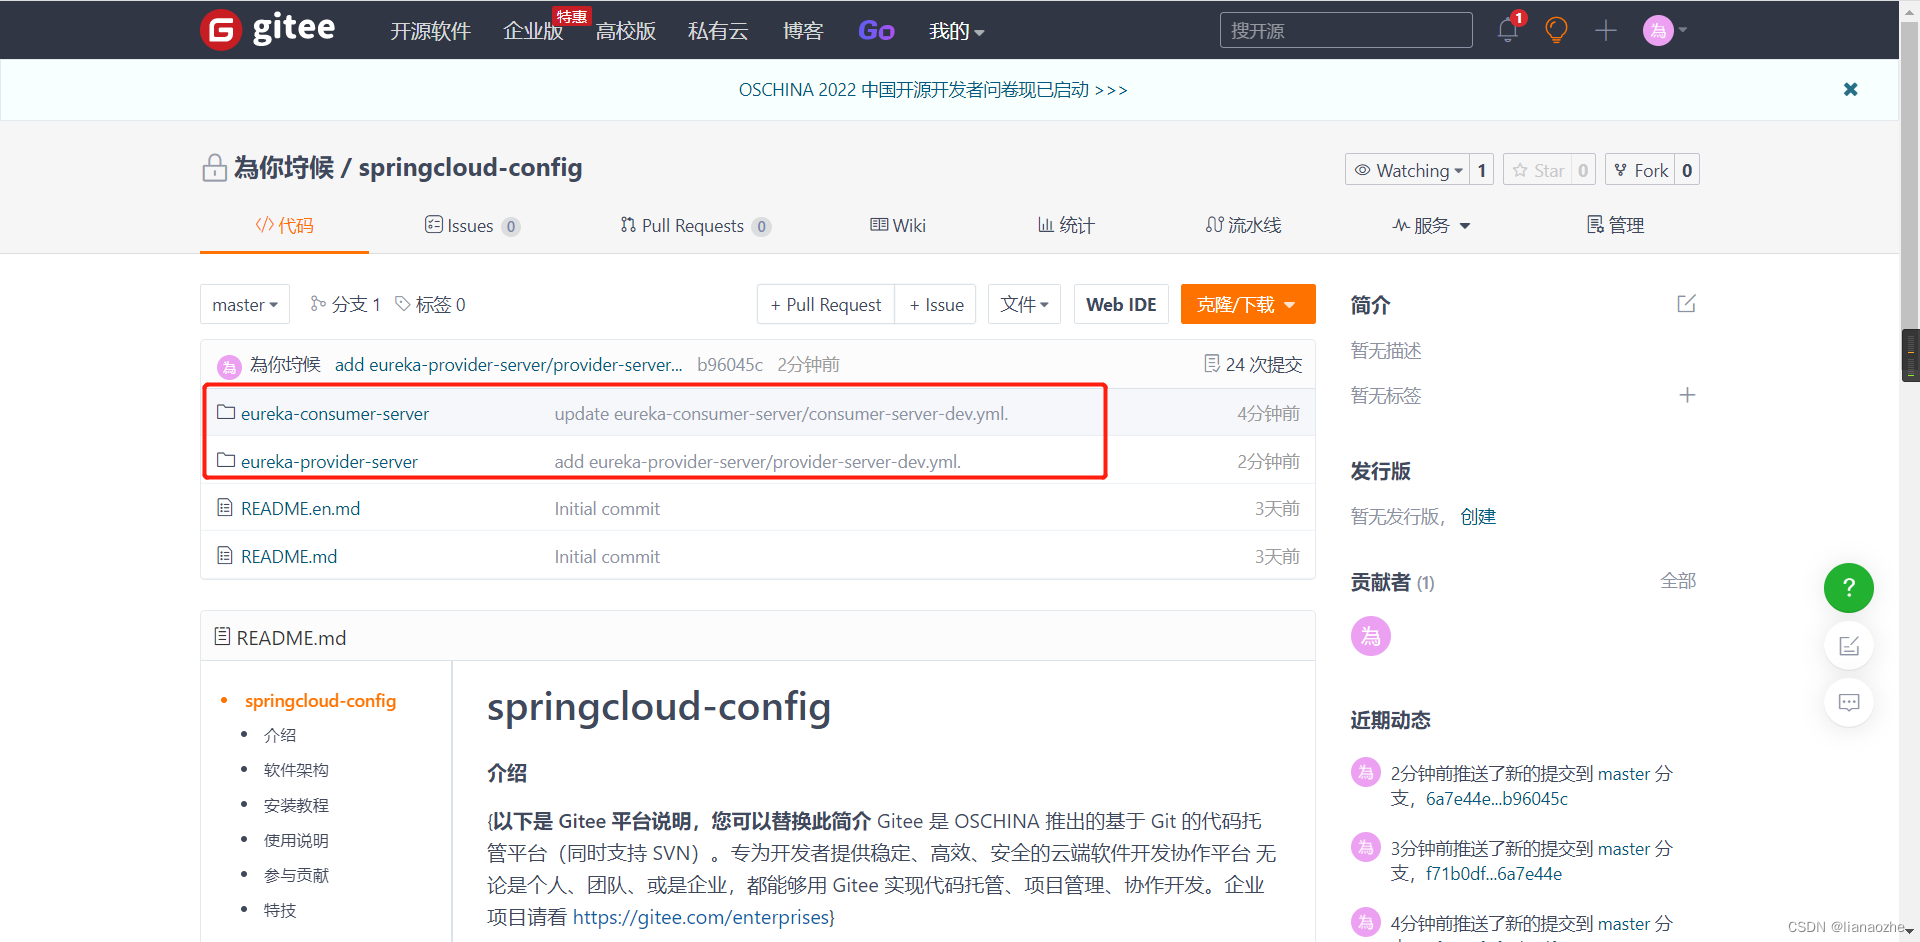Click 创建 to create a release

click(1478, 516)
